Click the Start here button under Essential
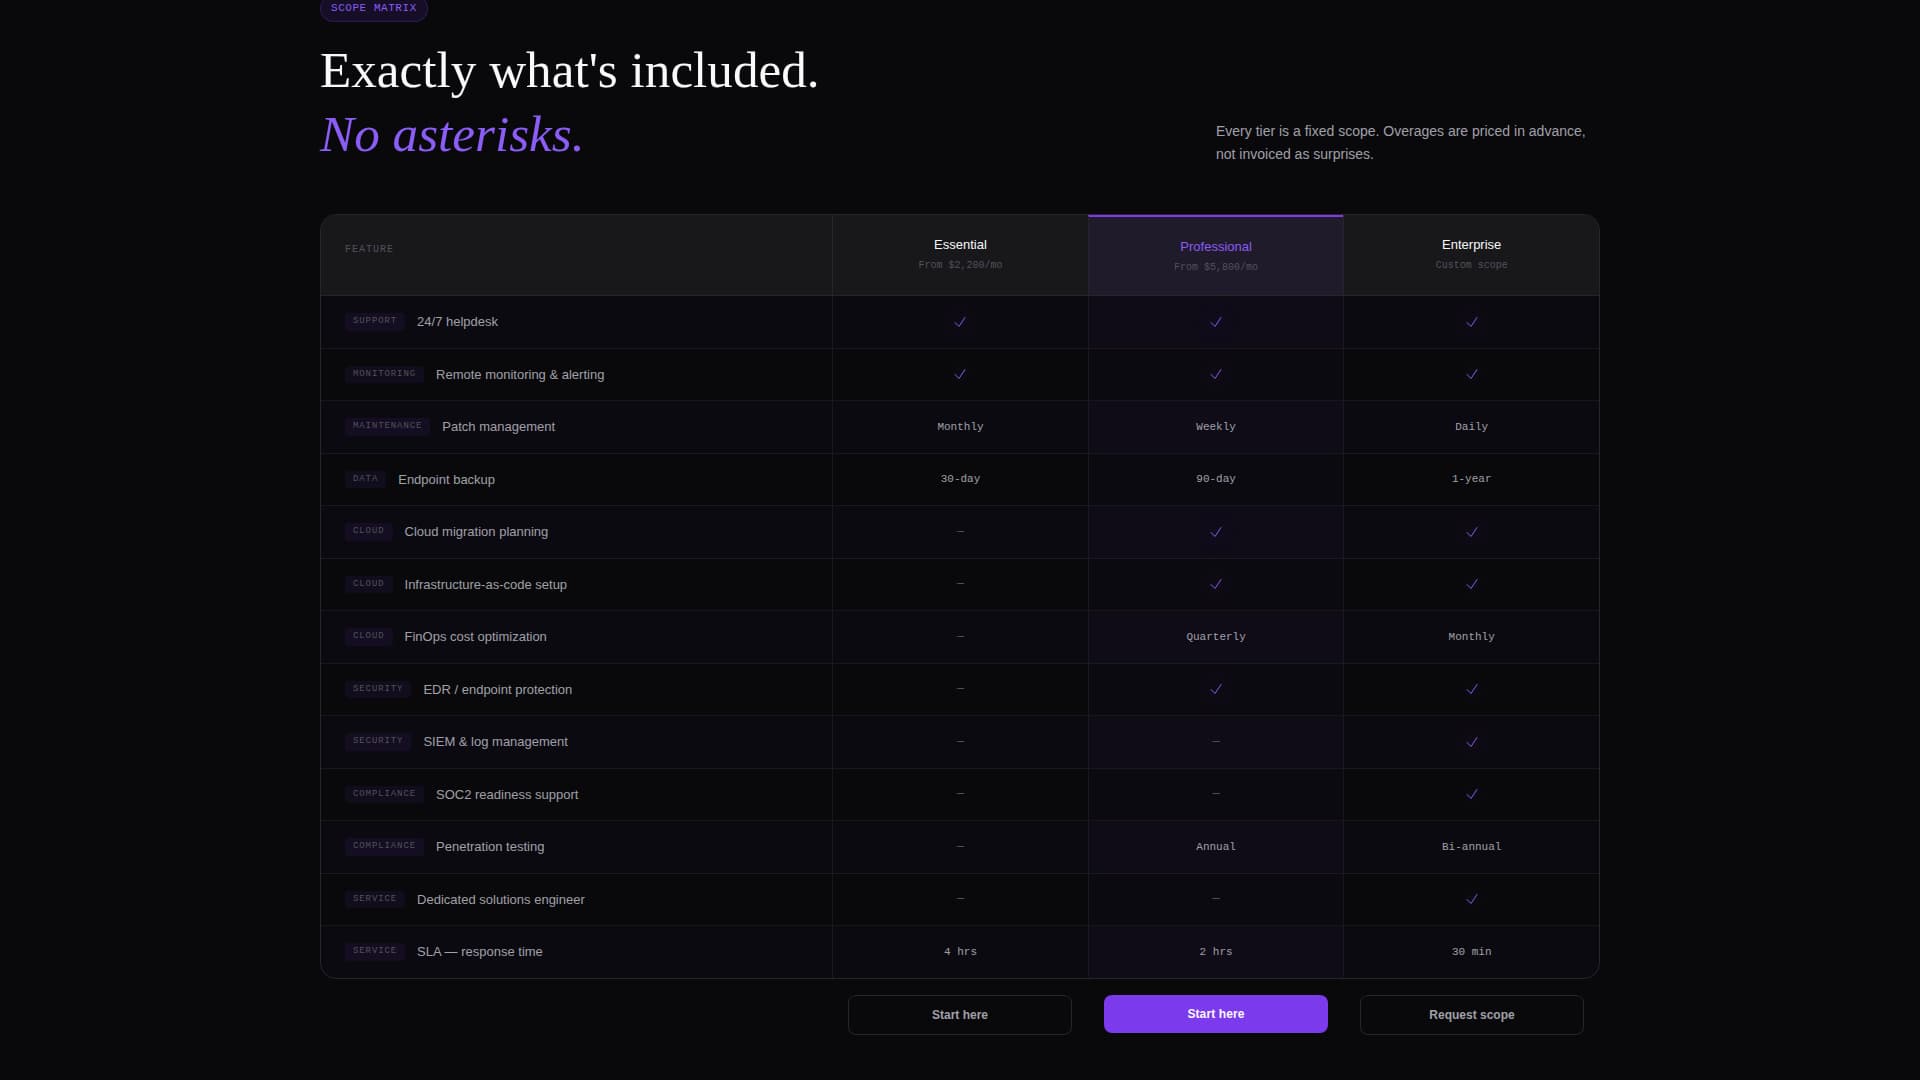This screenshot has height=1080, width=1920. pyautogui.click(x=959, y=1014)
